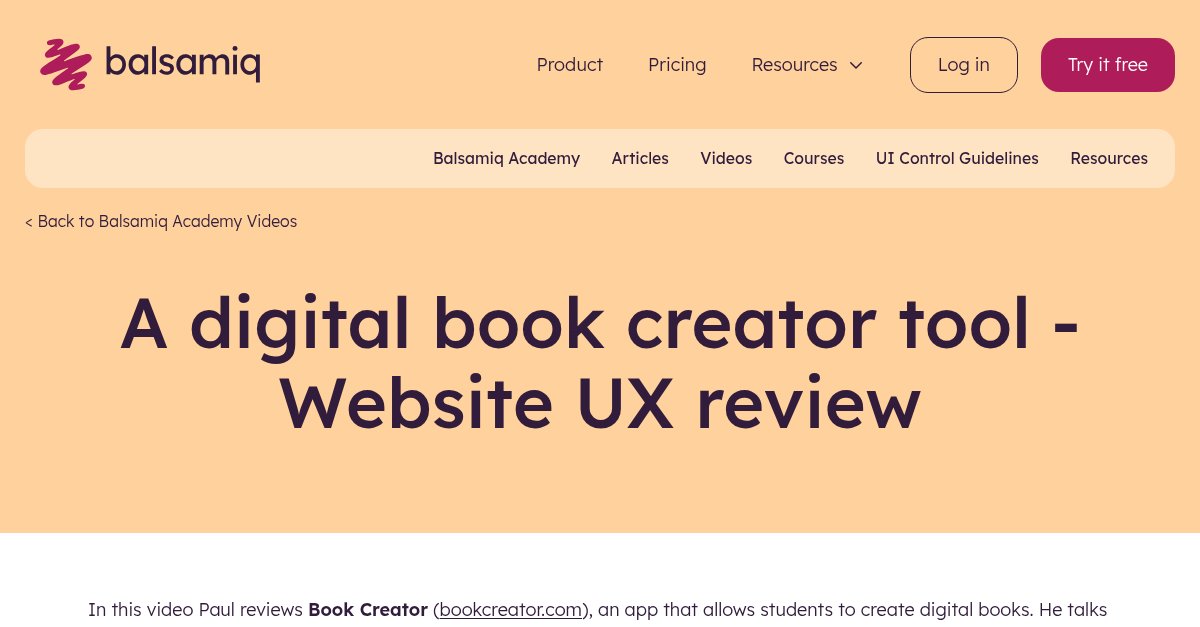Click the Log in button
This screenshot has height=627, width=1200.
[963, 64]
